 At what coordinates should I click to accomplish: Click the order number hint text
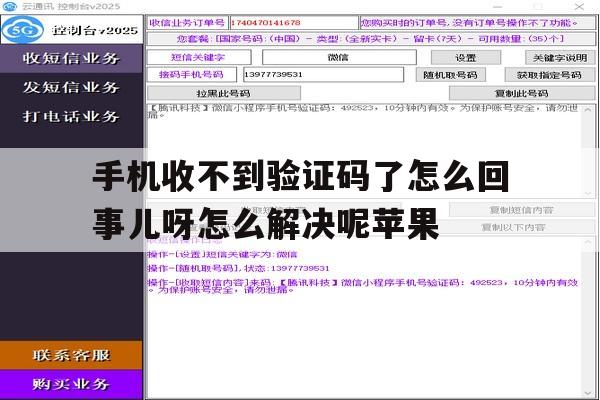[477, 23]
